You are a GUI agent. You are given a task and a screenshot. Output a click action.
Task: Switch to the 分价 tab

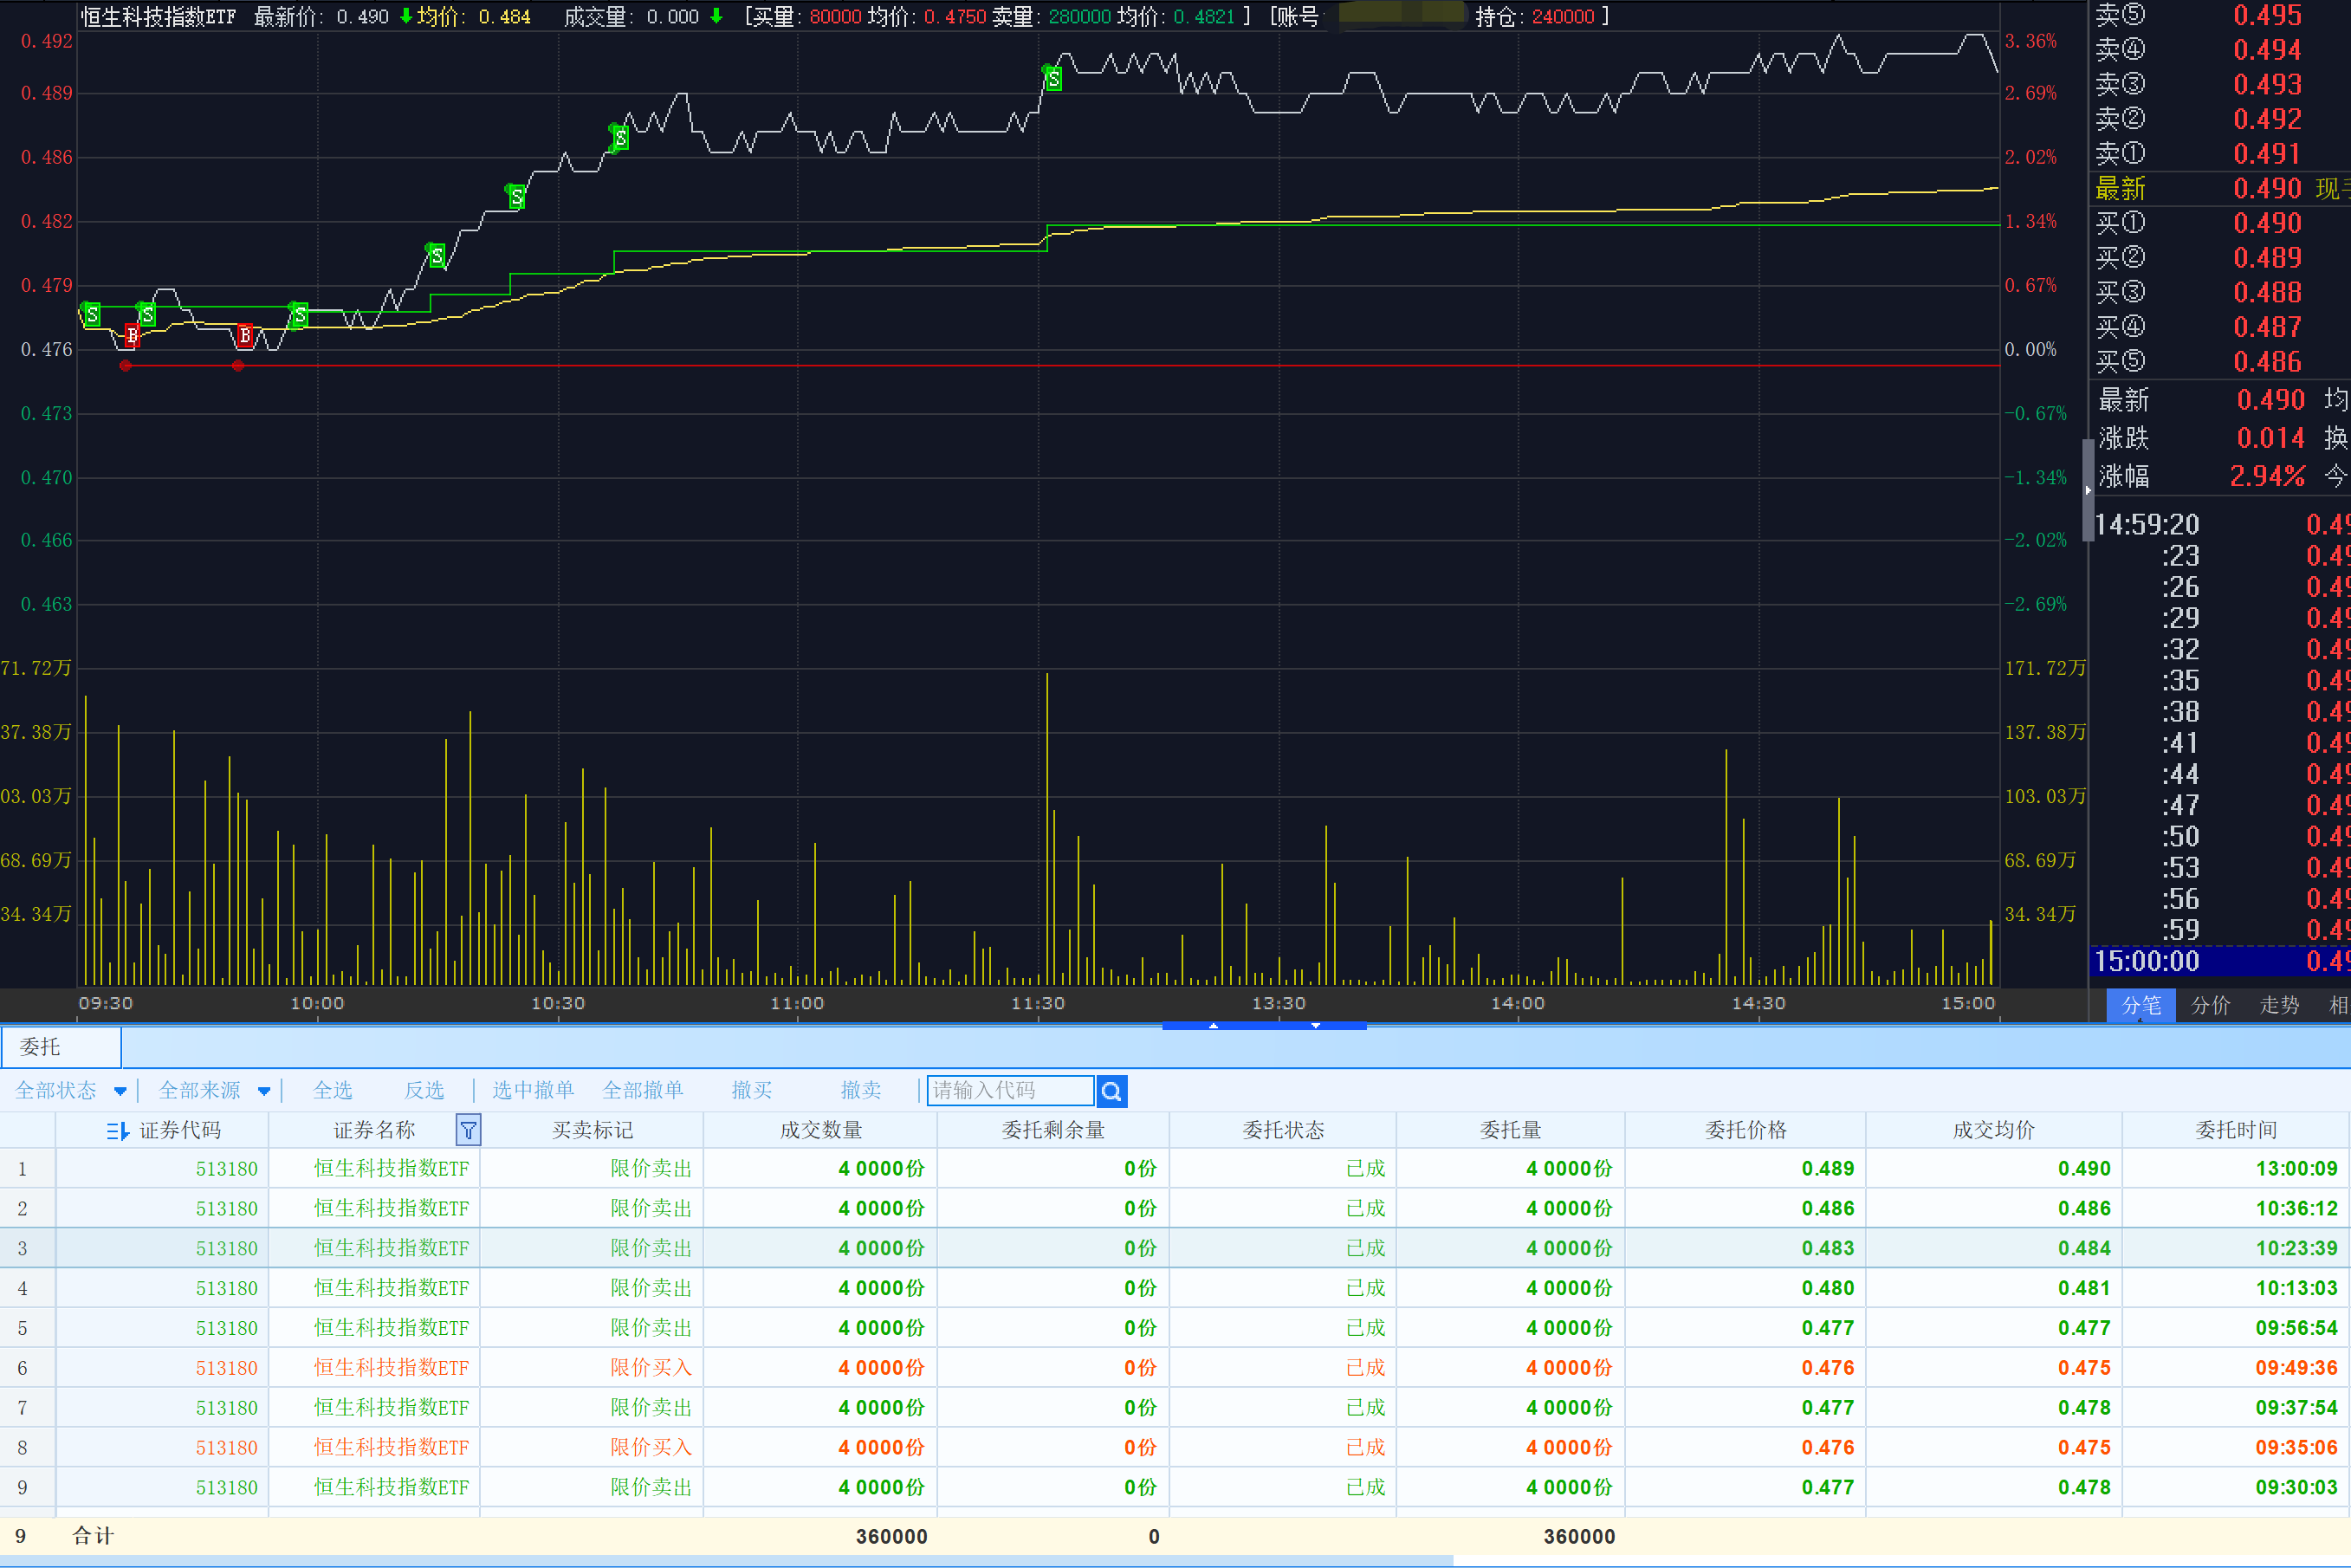2210,1005
